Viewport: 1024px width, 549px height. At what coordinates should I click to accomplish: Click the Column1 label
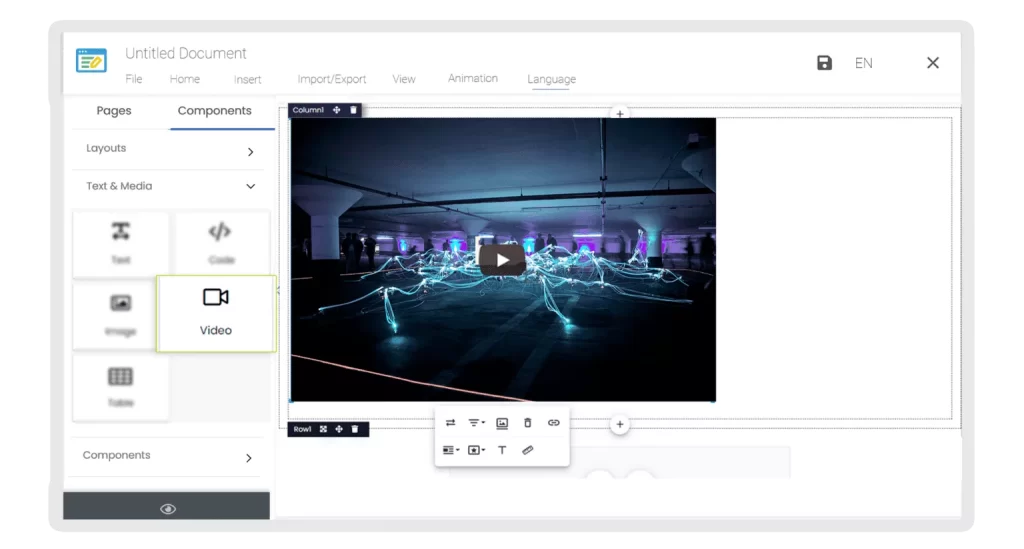[x=308, y=110]
